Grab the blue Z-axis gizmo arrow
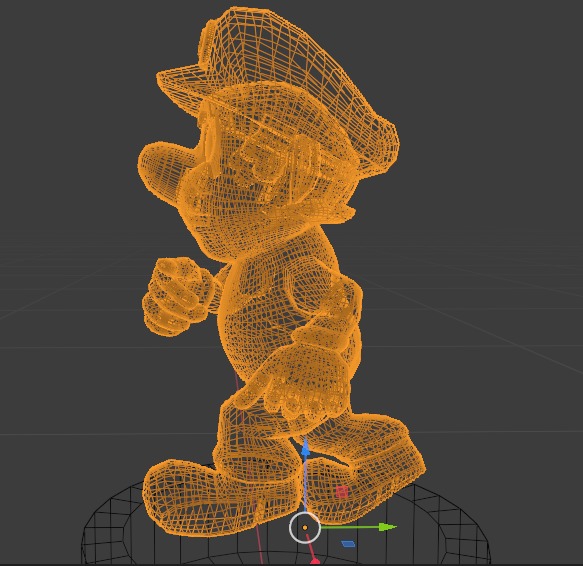The height and width of the screenshot is (566, 583). 305,448
